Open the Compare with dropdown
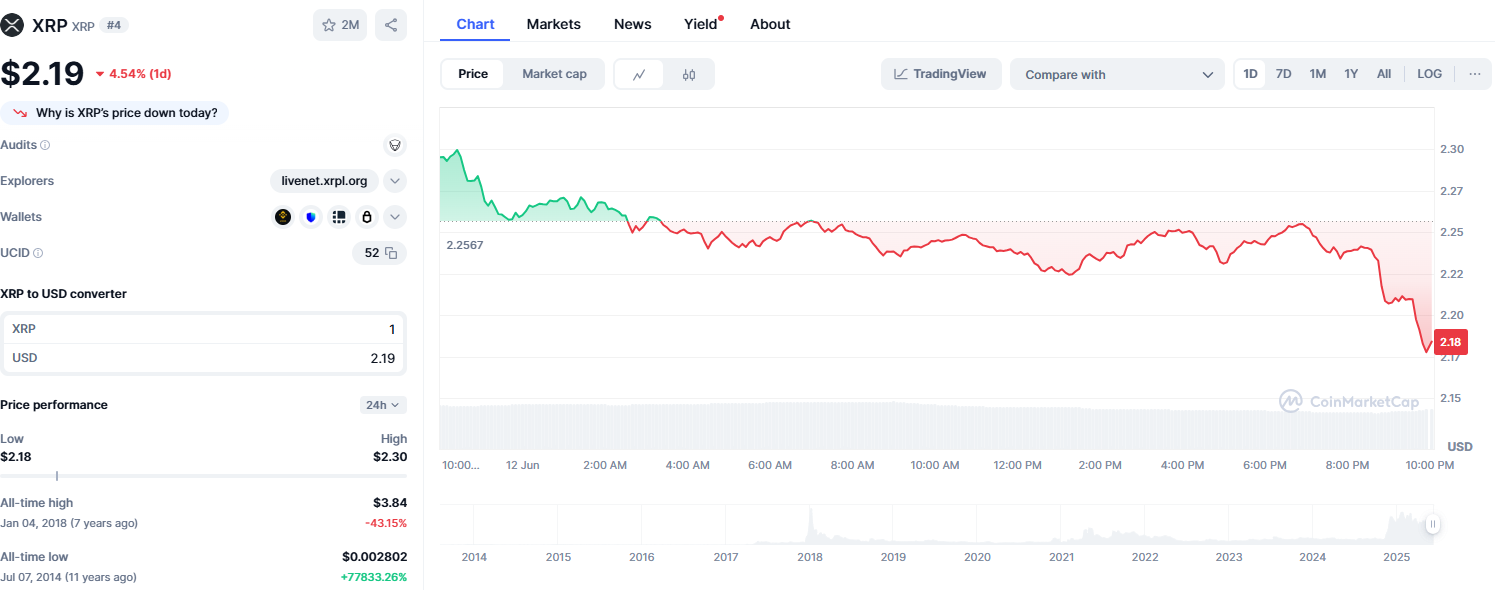The width and height of the screenshot is (1495, 590). click(1117, 74)
